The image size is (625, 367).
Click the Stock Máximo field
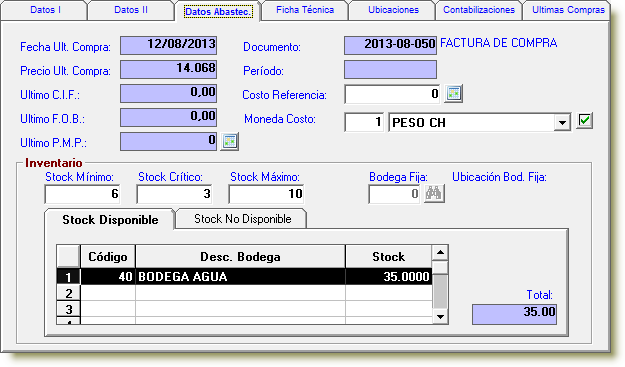coord(266,194)
